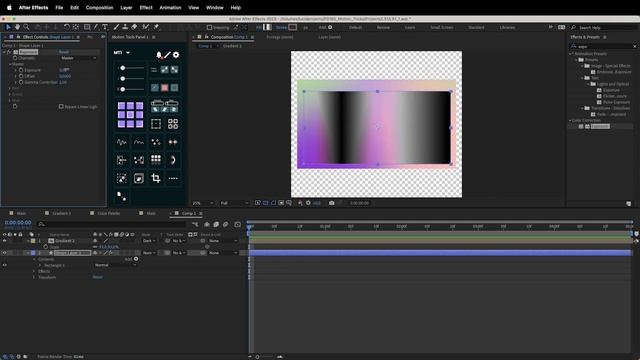640x360 pixels.
Task: Open Gradient 2 blending mode dropdown
Action: (149, 241)
